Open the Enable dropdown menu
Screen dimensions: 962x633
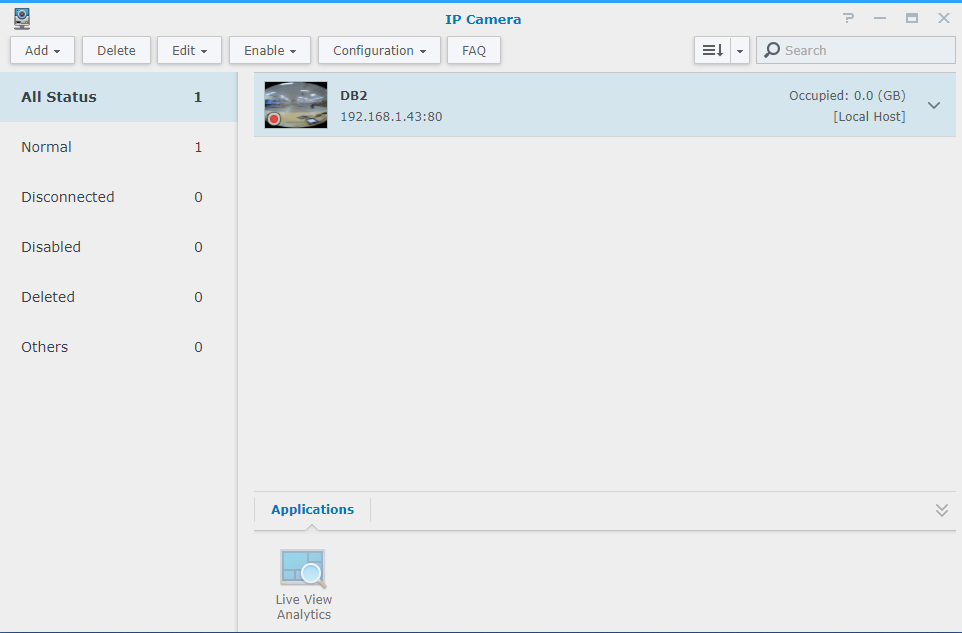(270, 50)
